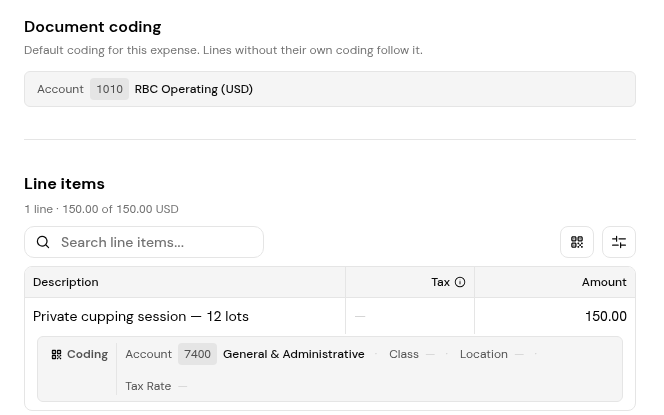Image resolution: width=664 pixels, height=415 pixels.
Task: Click the Default coding description text
Action: tap(223, 50)
